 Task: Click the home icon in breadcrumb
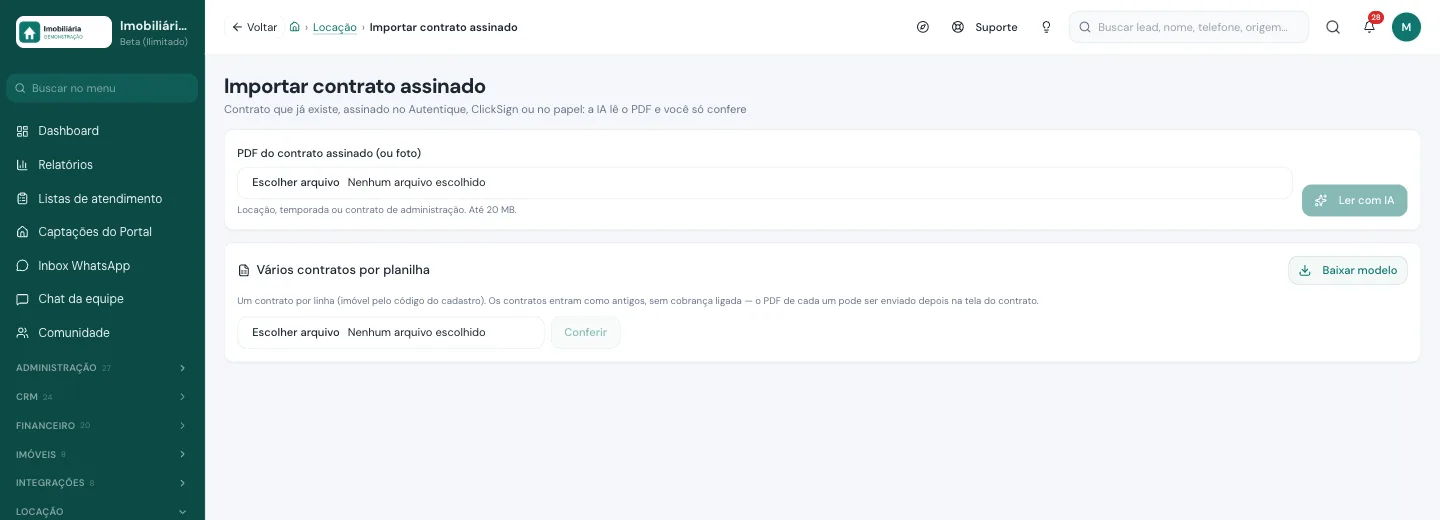coord(294,27)
